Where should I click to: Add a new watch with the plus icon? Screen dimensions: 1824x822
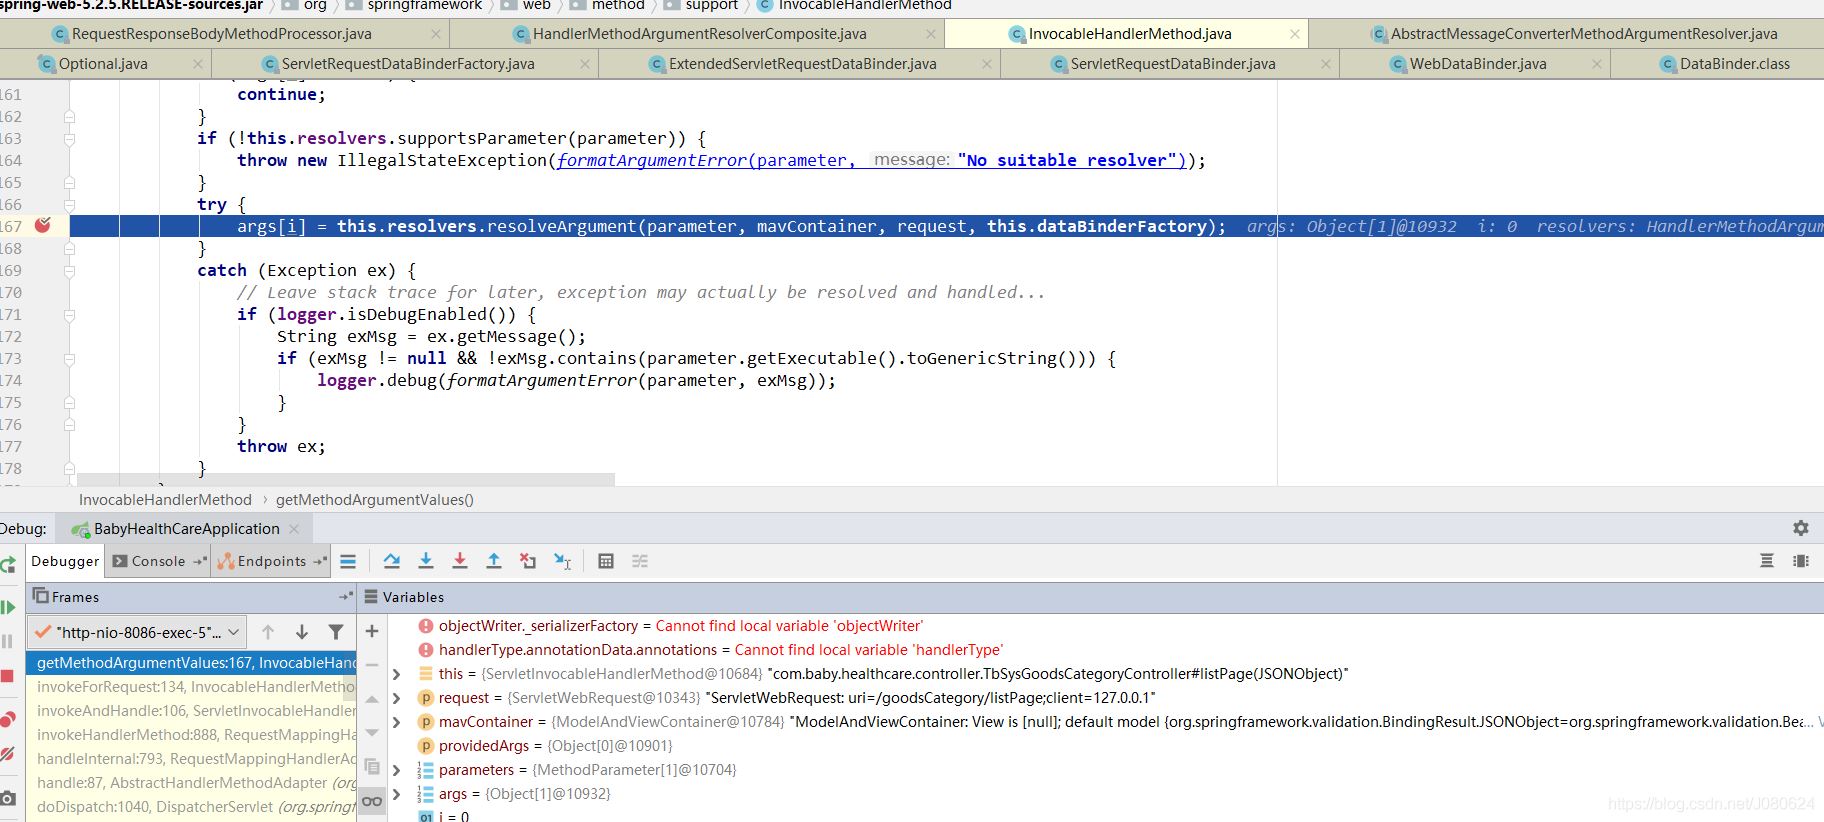(x=372, y=631)
